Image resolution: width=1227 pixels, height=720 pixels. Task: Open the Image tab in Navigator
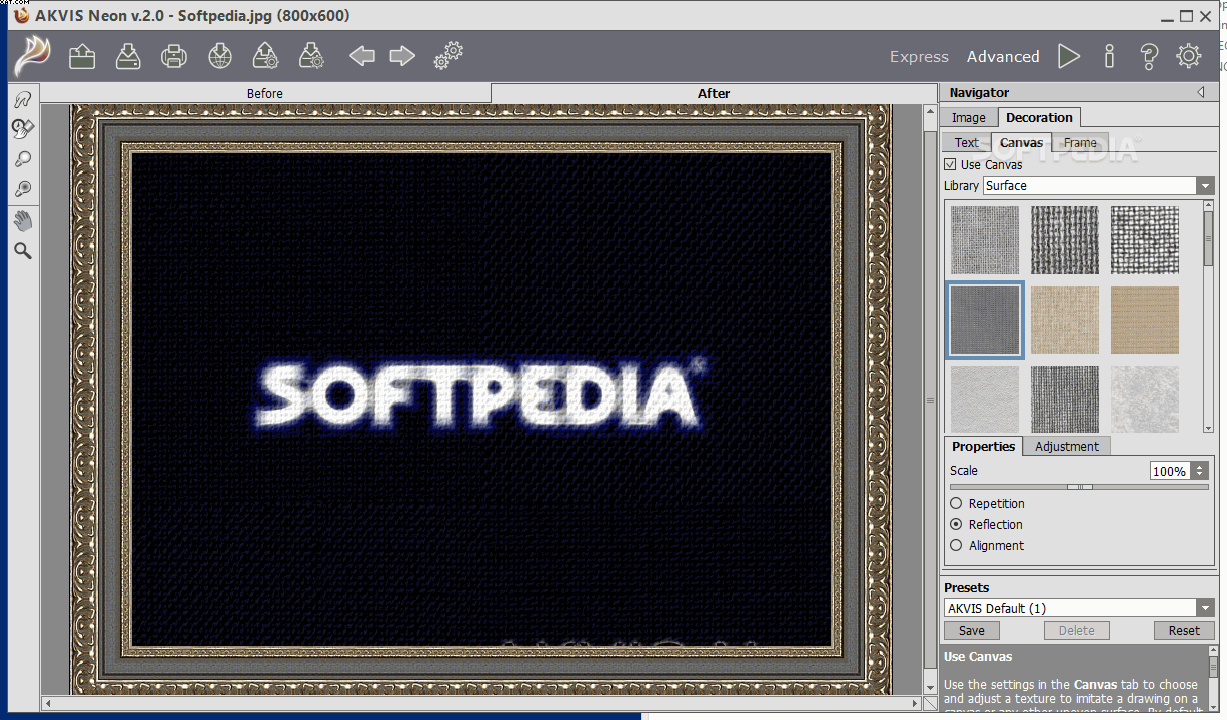point(968,117)
